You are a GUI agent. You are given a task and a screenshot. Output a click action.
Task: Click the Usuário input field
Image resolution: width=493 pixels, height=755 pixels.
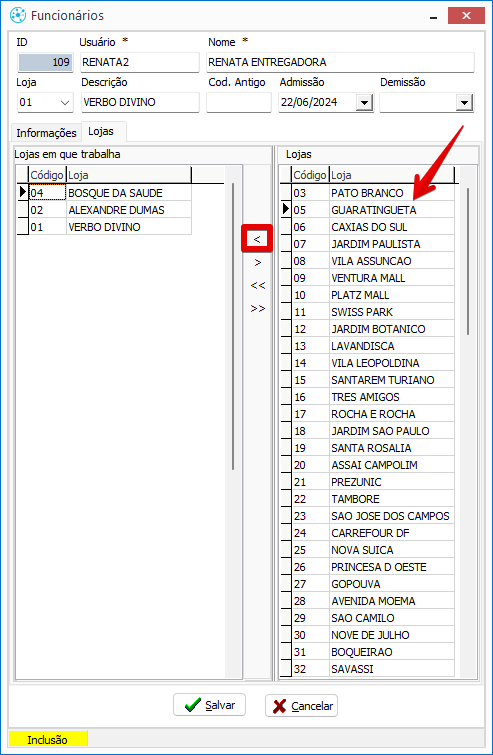tap(140, 62)
